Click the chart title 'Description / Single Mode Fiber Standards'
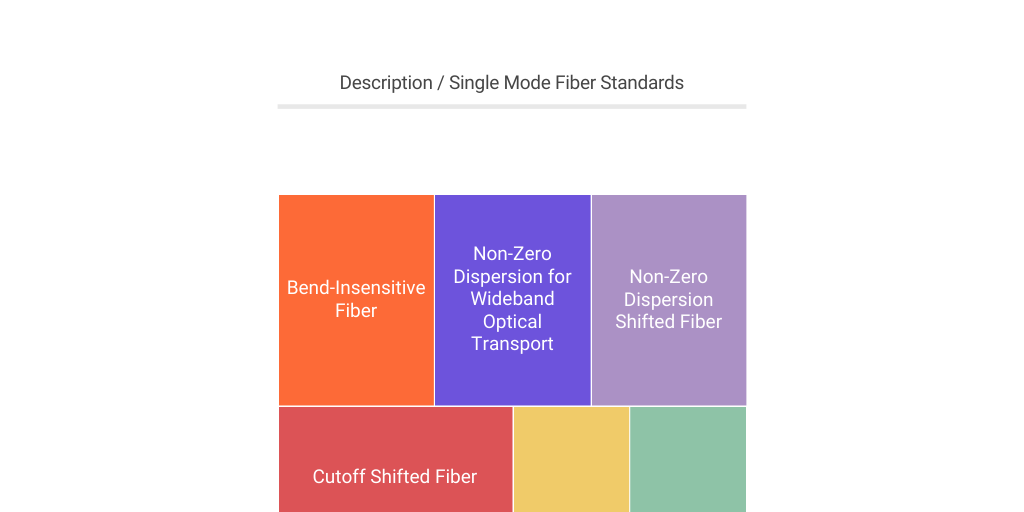1024x512 pixels. coord(511,83)
